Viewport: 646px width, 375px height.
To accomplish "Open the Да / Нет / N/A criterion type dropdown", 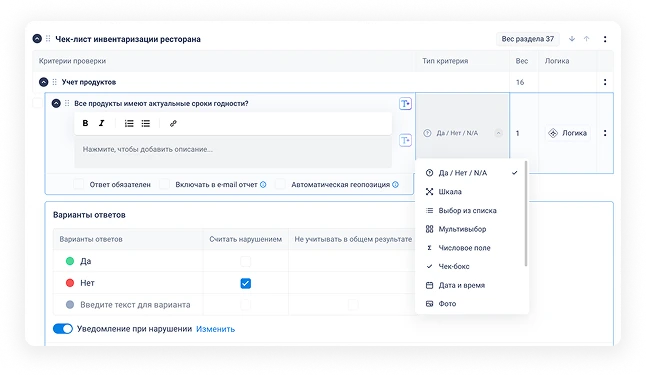I will click(463, 133).
